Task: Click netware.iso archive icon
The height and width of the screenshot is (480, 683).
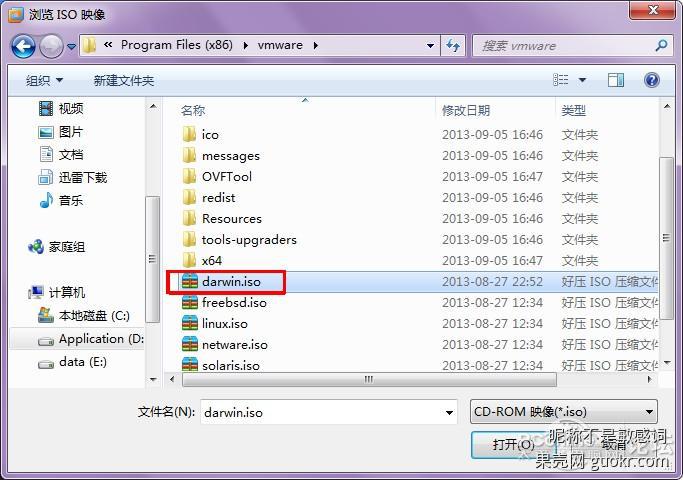Action: pyautogui.click(x=189, y=344)
